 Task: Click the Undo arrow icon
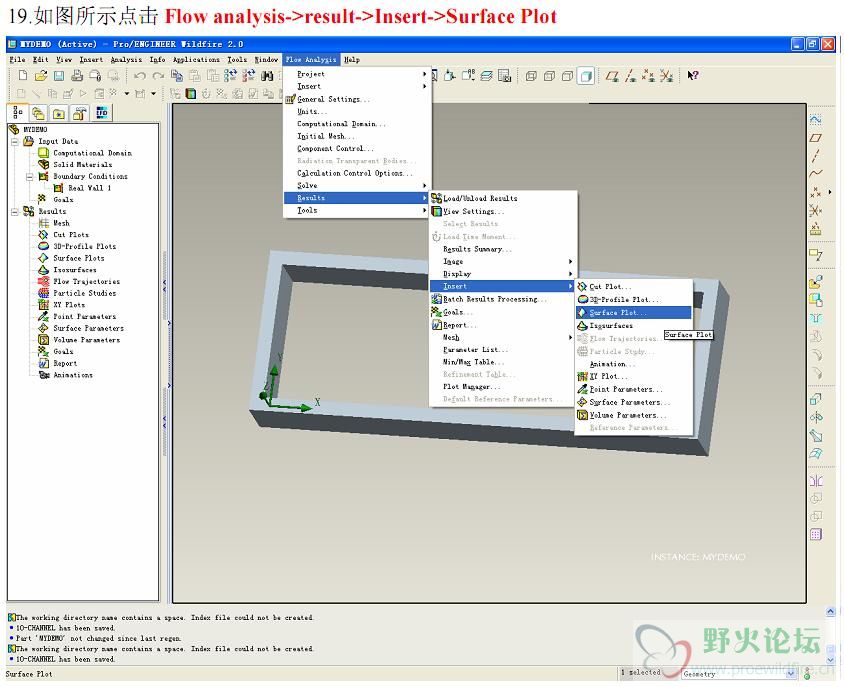140,76
